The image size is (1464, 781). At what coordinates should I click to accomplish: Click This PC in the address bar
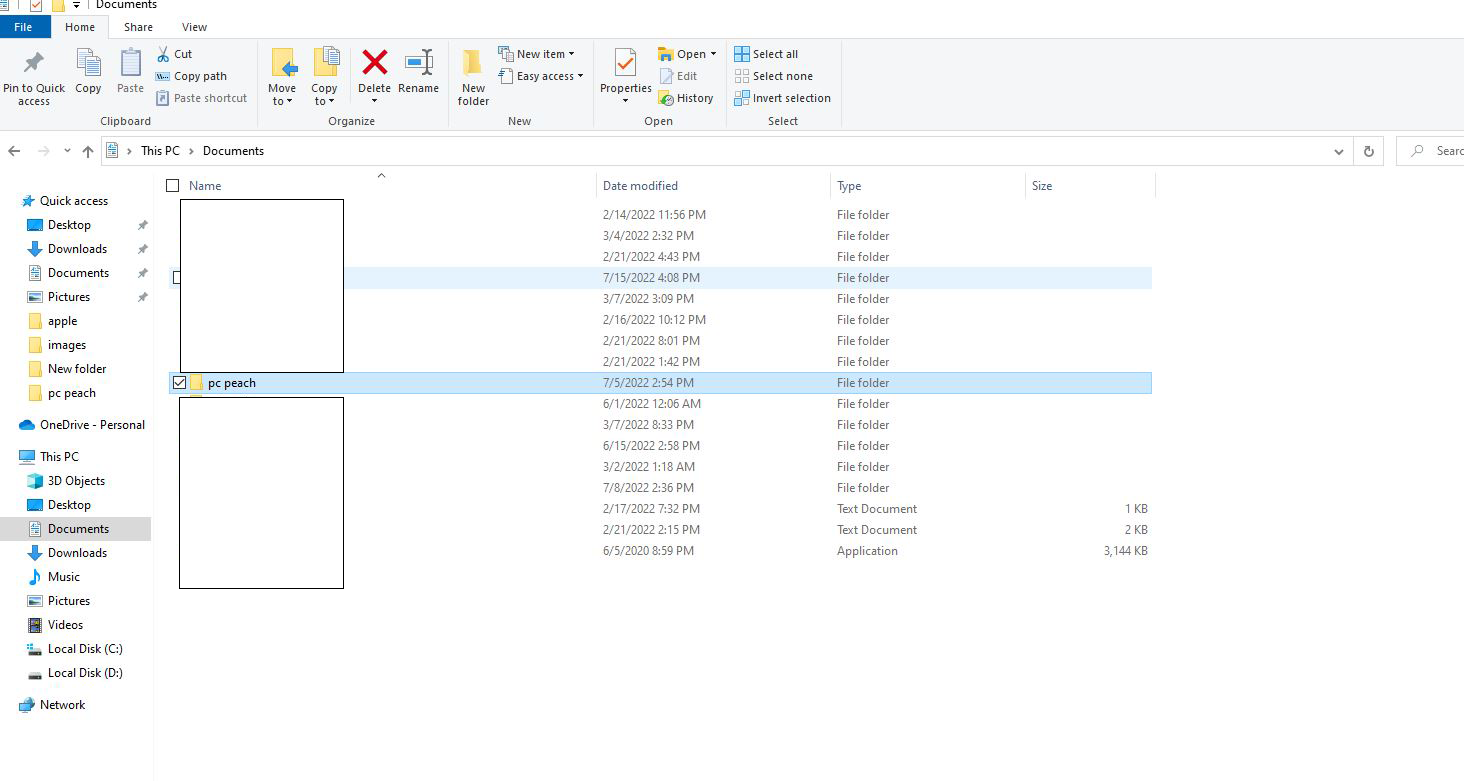click(x=160, y=151)
